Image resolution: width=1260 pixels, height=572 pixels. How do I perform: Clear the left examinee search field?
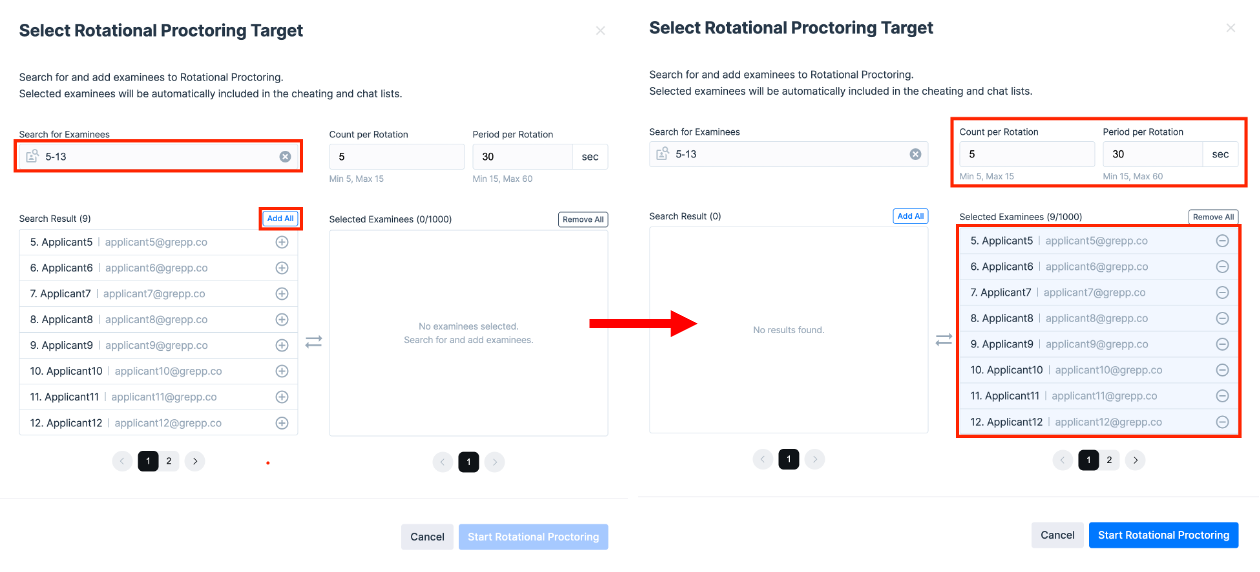[x=285, y=156]
